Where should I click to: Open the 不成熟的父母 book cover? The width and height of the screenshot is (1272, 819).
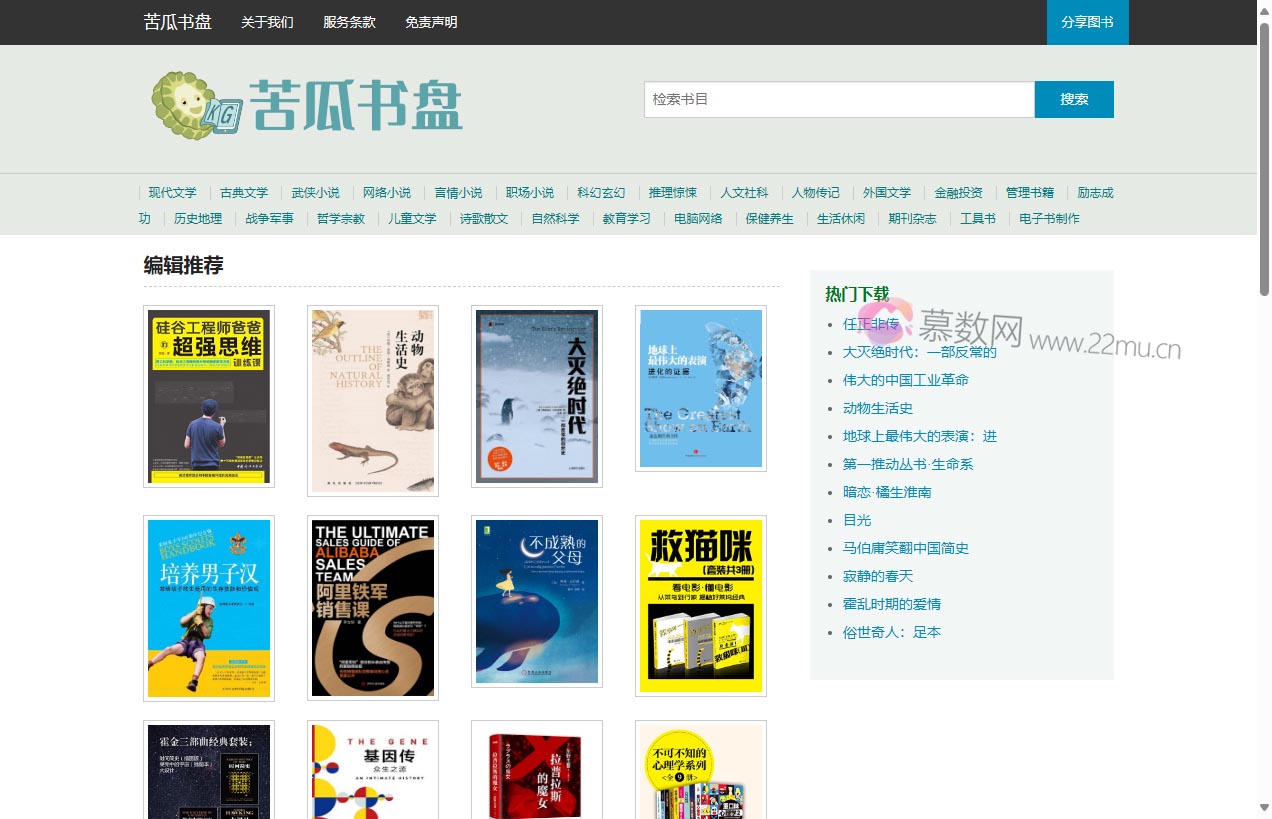click(537, 601)
